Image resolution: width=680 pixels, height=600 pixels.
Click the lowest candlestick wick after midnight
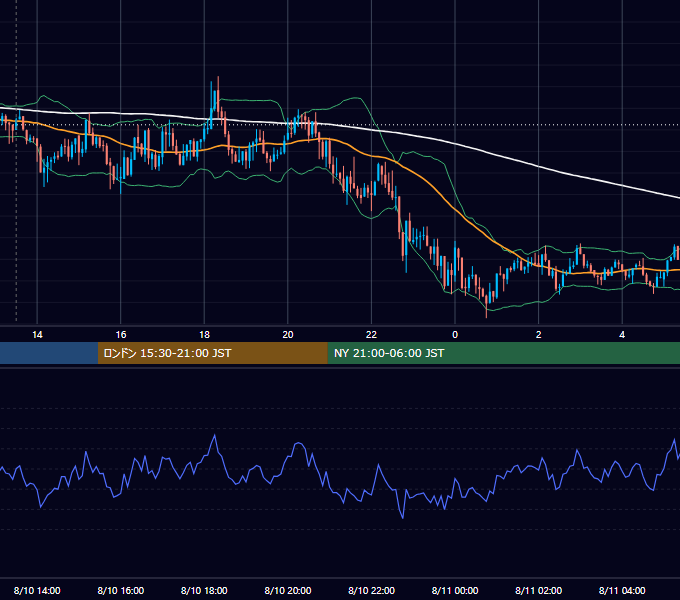(487, 308)
